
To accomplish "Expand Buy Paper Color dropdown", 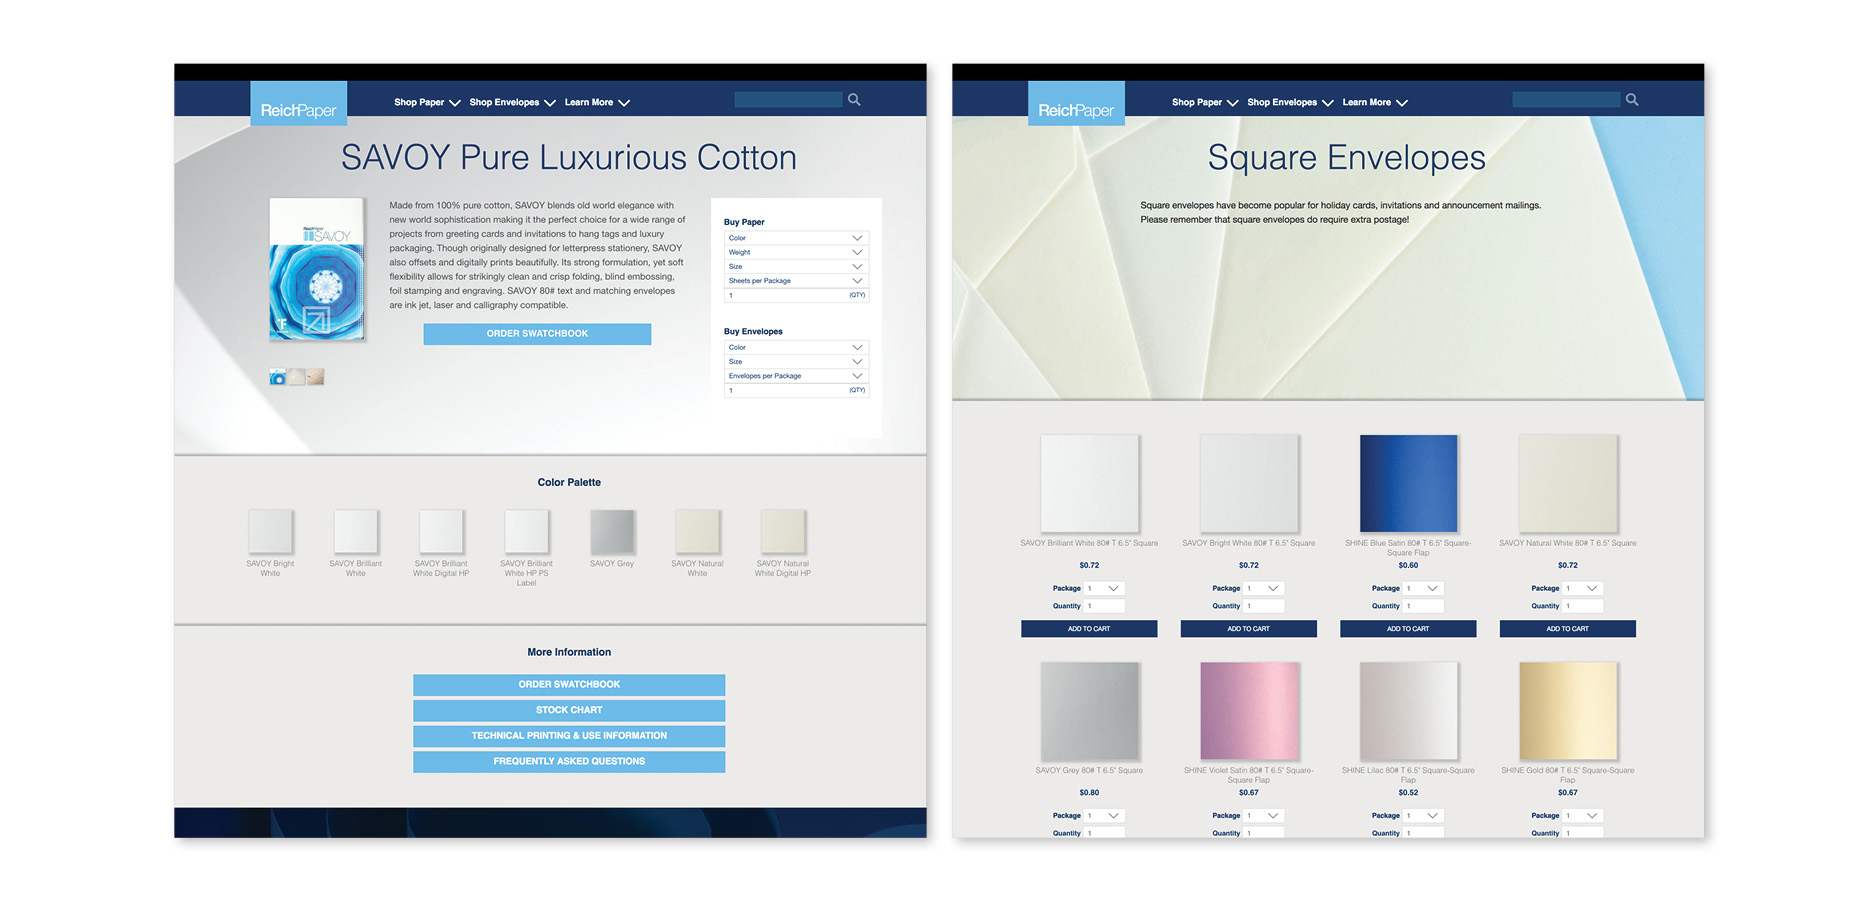I will (x=796, y=238).
